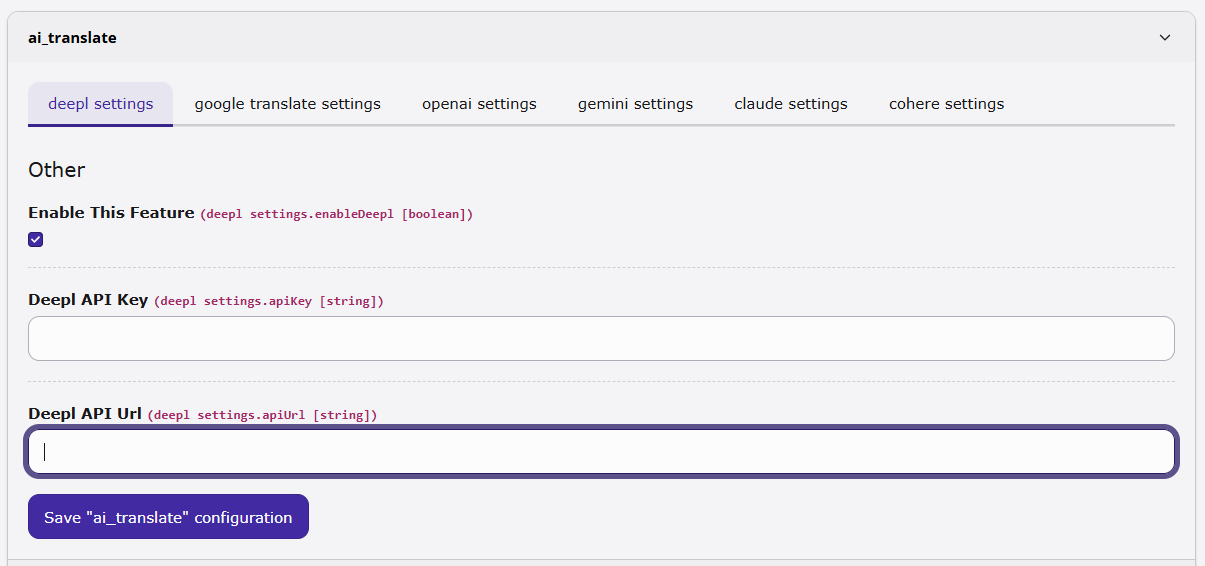Image resolution: width=1205 pixels, height=566 pixels.
Task: Click the apiUrl [string] hint text
Action: coord(262,414)
